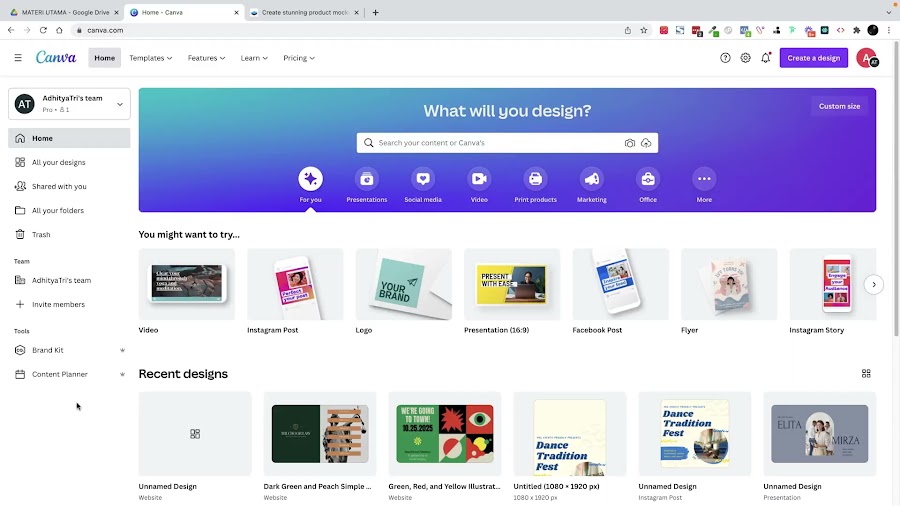The image size is (900, 506).
Task: Expand the Content Planner section arrow
Action: point(122,374)
